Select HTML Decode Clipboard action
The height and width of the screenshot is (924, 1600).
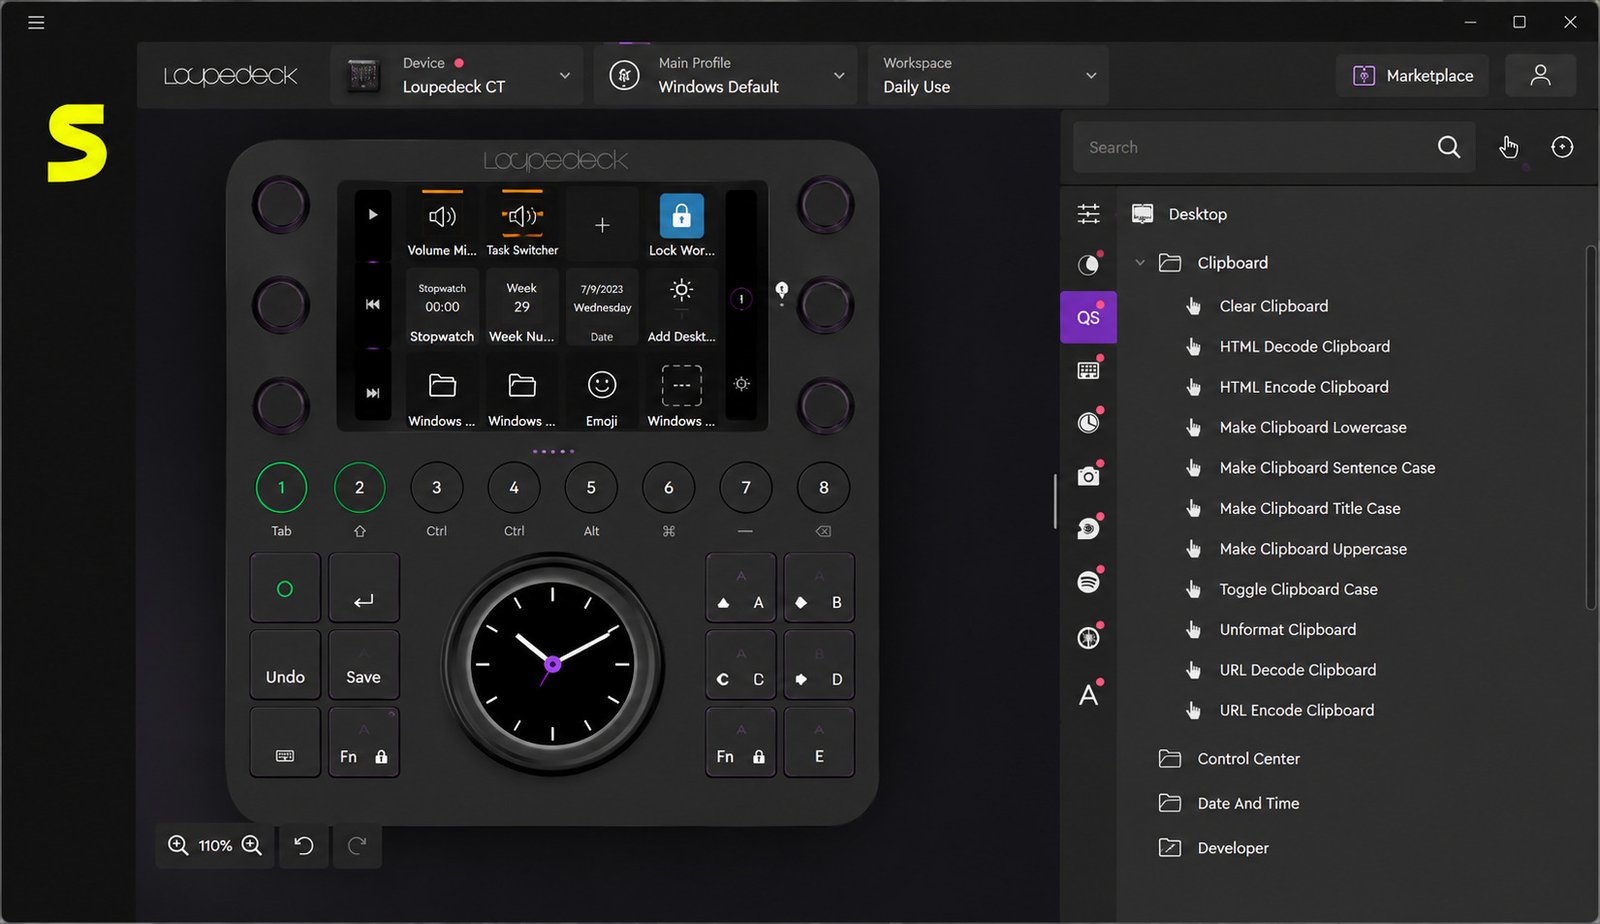[1305, 346]
